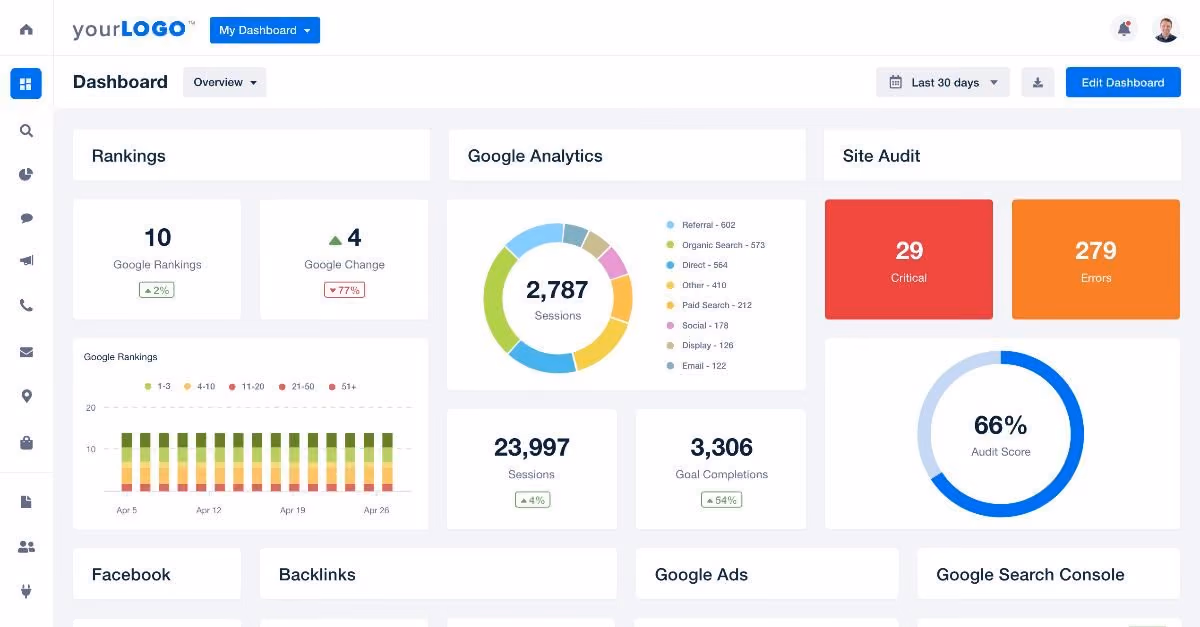This screenshot has width=1200, height=627.
Task: Open the map pin location icon
Action: 26,396
